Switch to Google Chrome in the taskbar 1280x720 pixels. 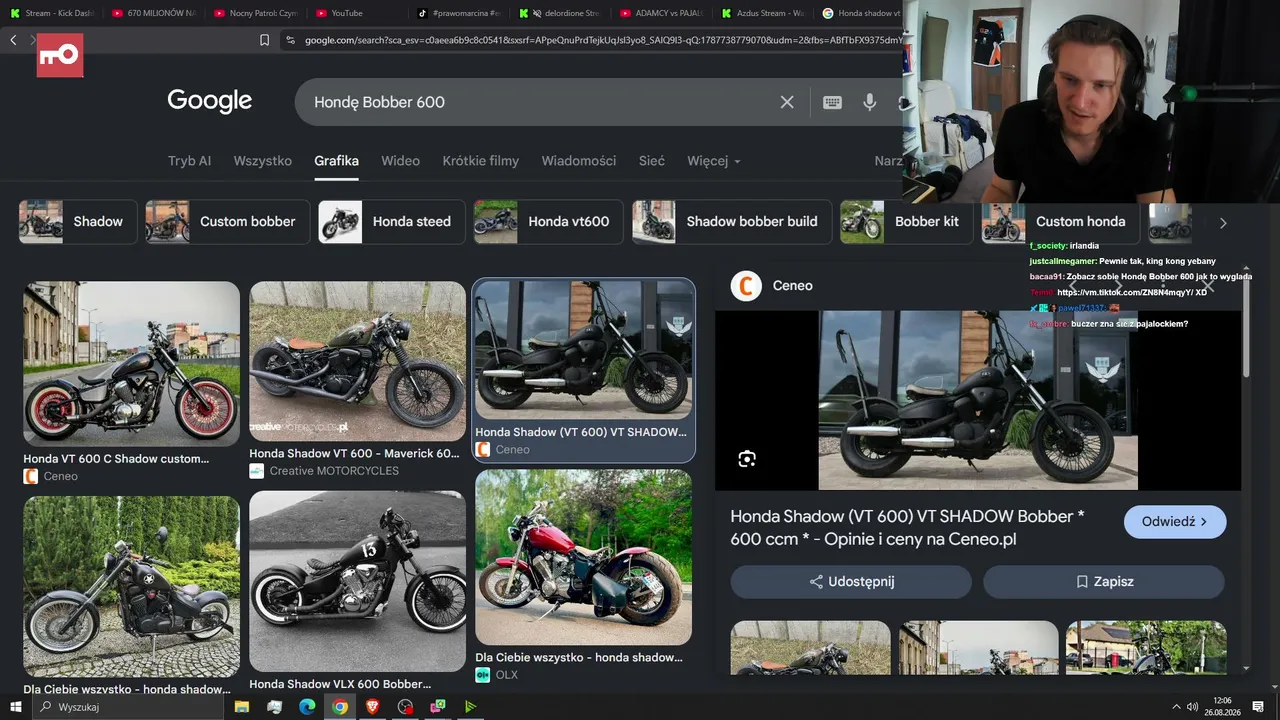340,707
